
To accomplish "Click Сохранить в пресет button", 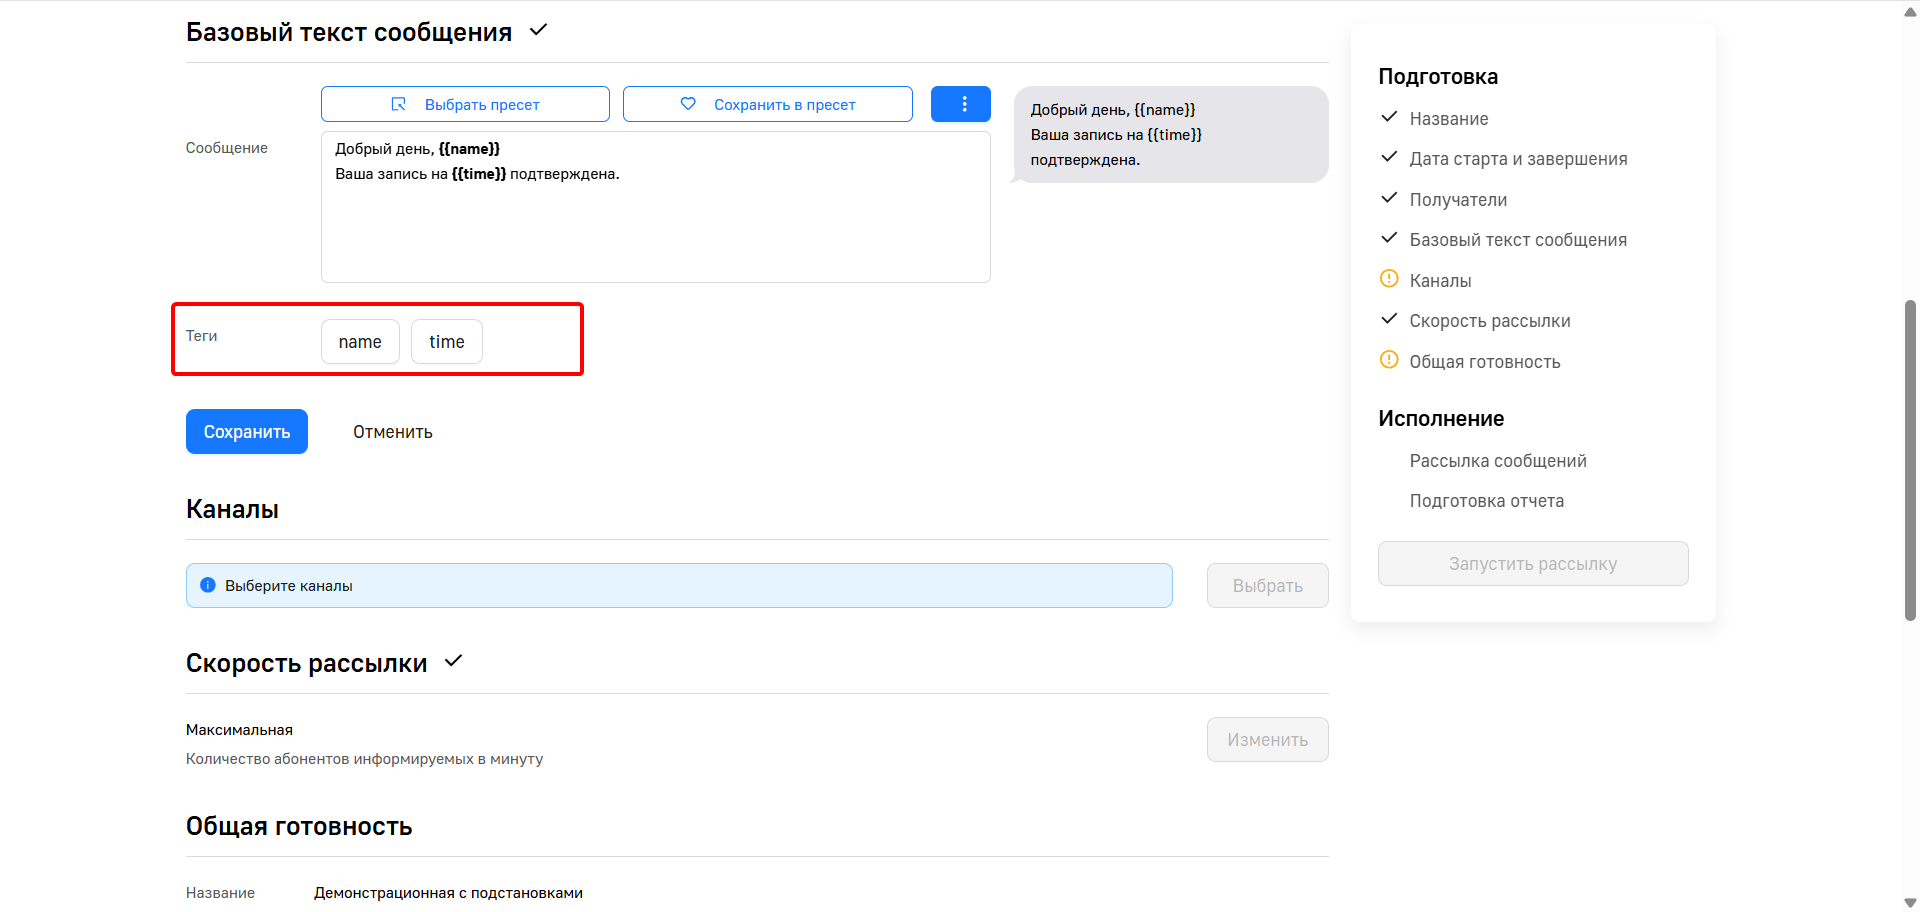I will pos(767,104).
